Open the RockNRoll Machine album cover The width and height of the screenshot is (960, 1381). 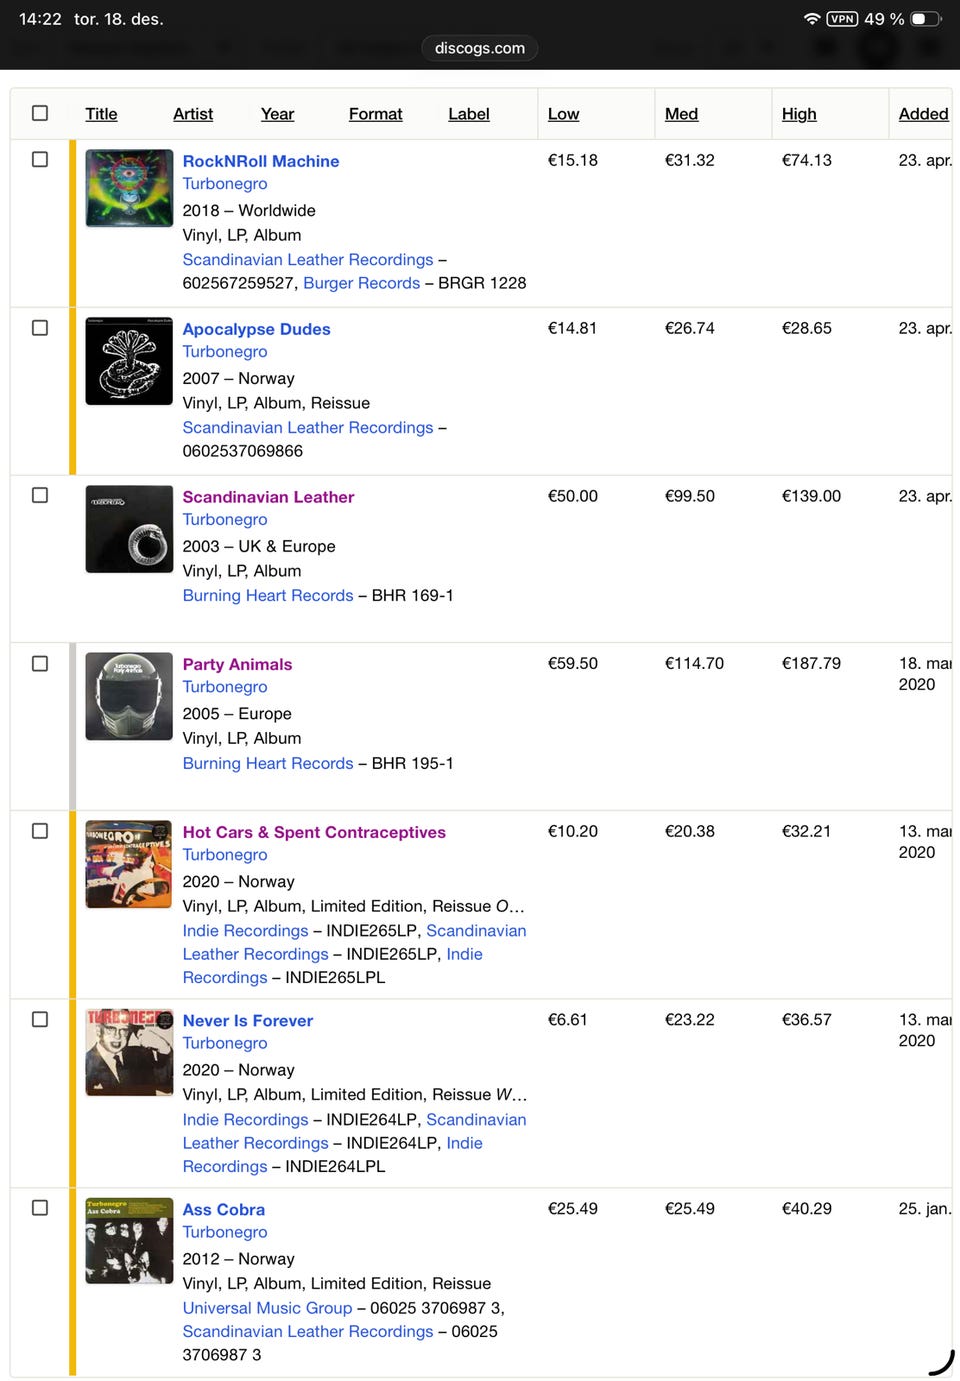point(129,188)
